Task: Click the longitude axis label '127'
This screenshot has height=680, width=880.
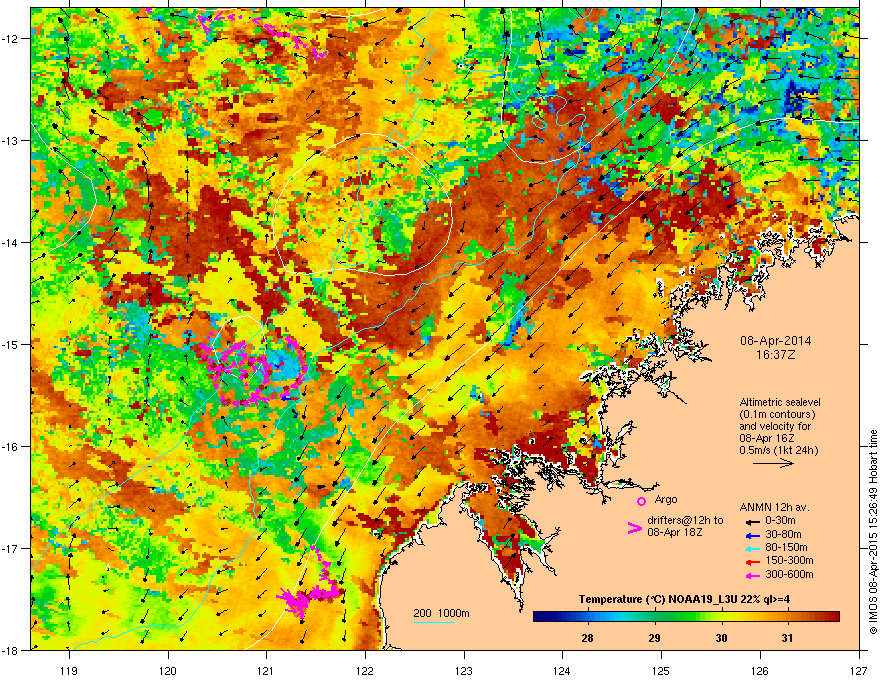Action: pos(858,670)
